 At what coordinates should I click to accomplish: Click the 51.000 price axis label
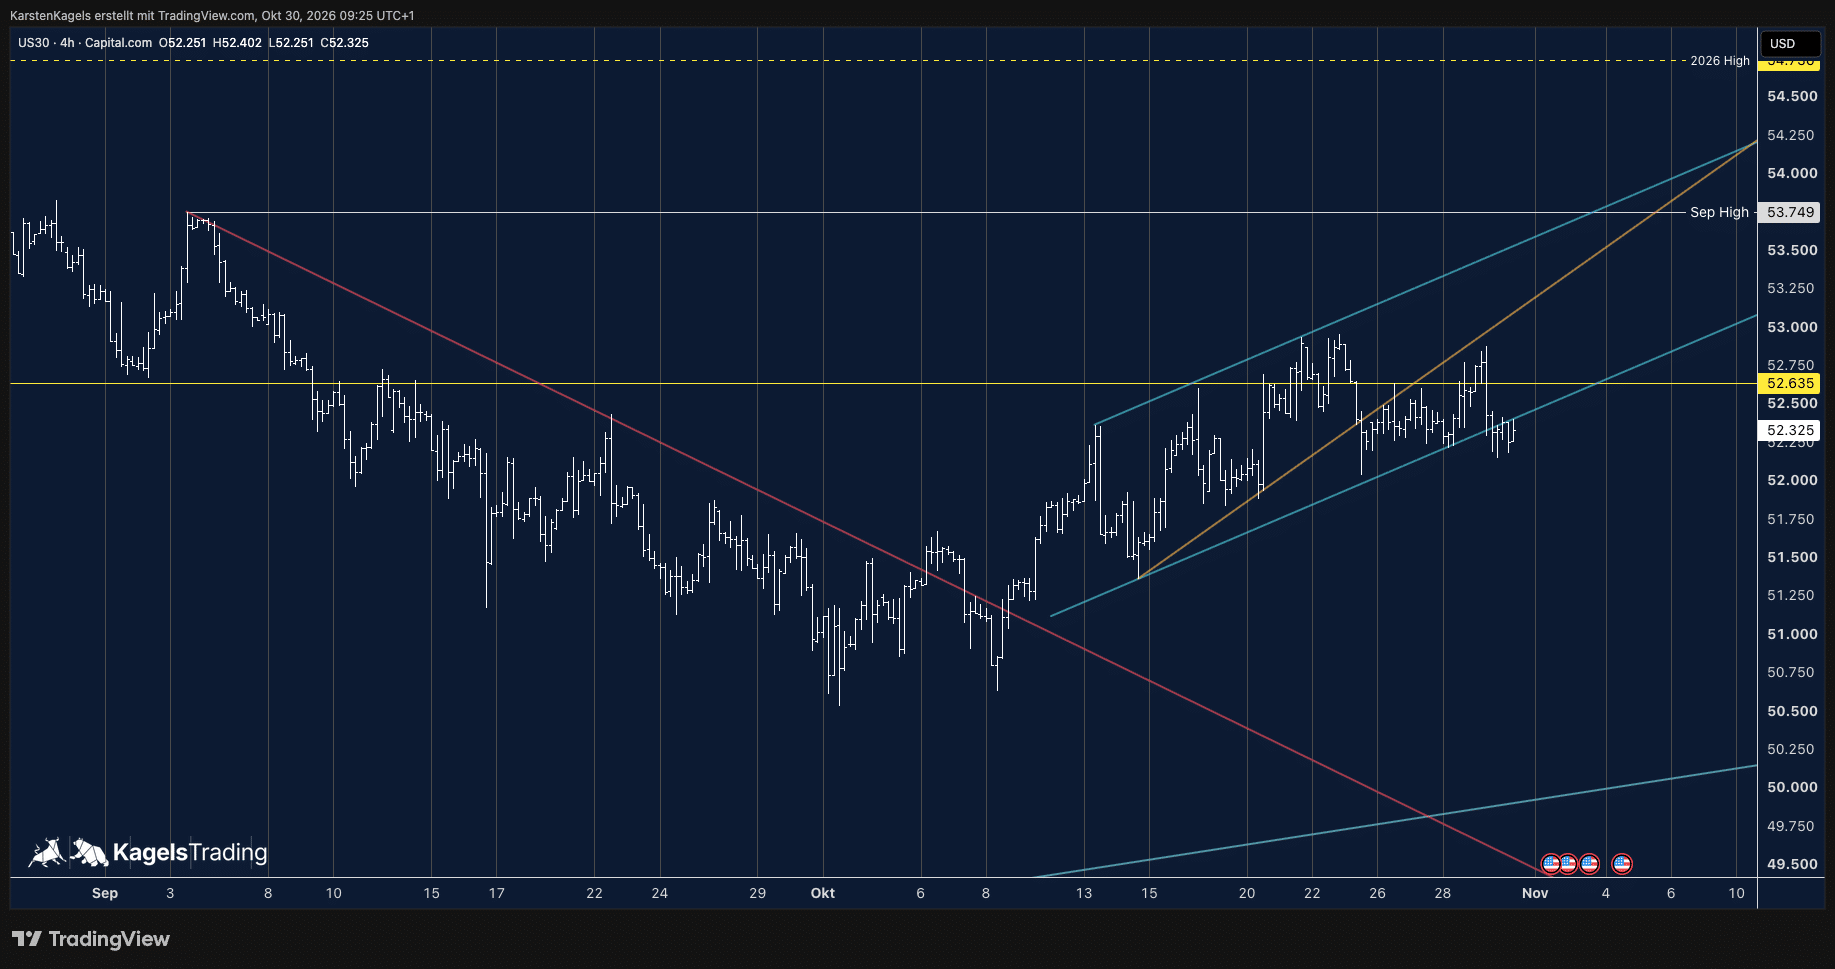tap(1792, 634)
